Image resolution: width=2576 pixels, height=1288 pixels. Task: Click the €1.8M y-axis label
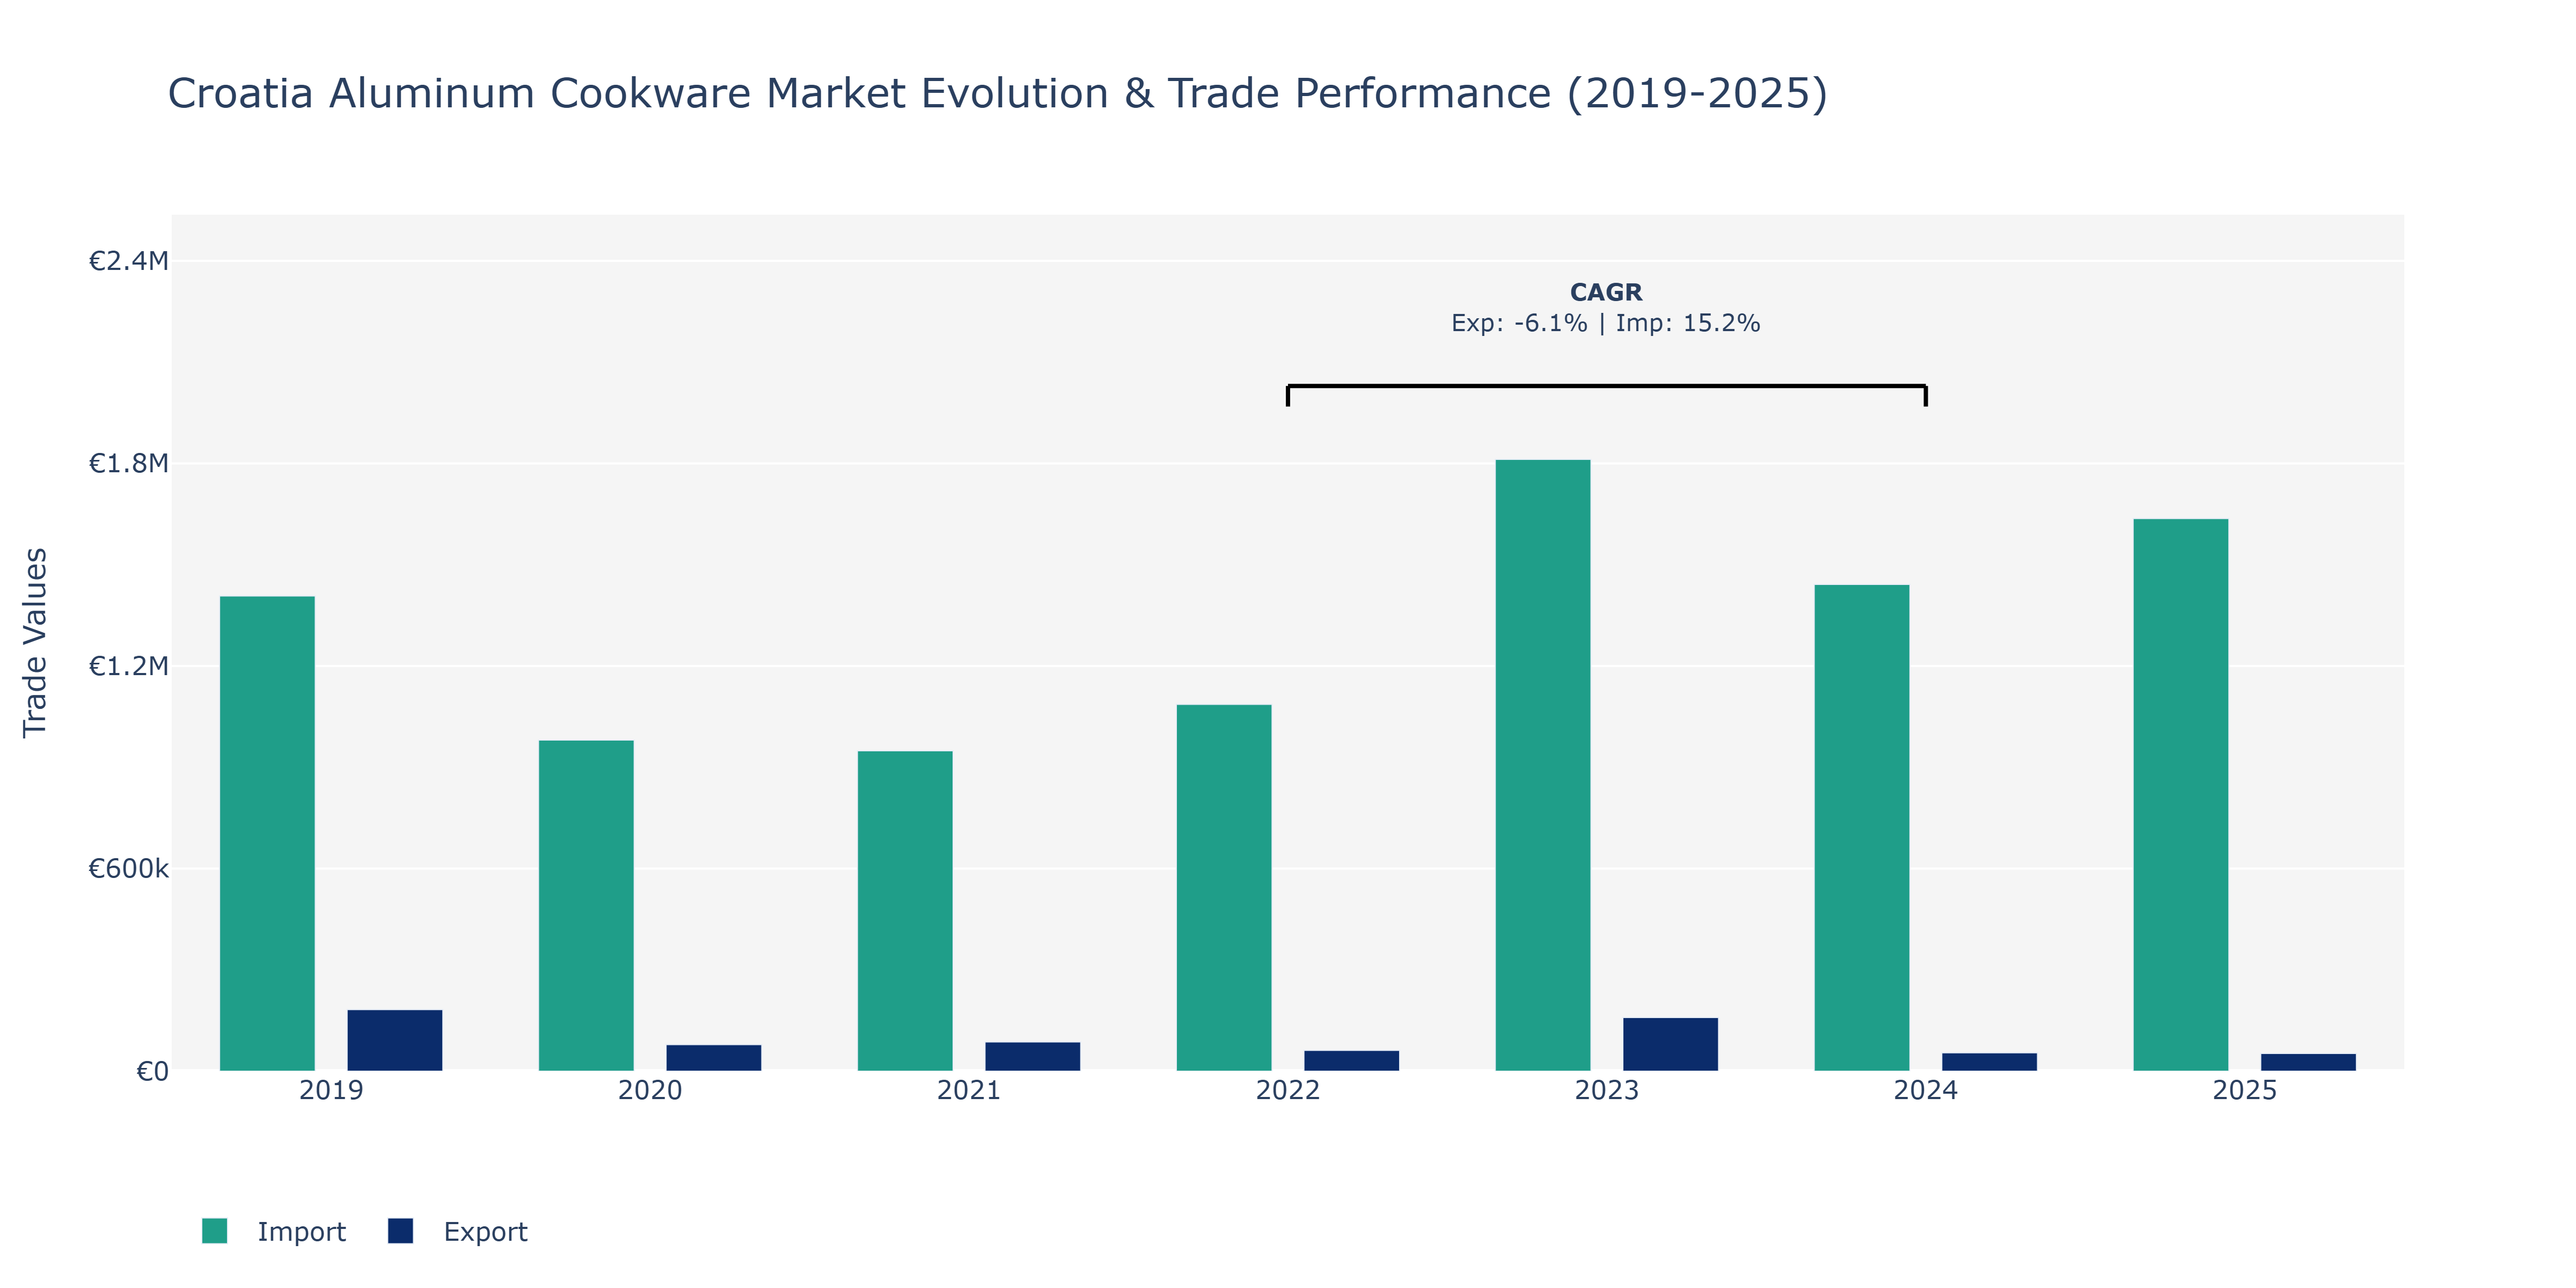click(128, 463)
